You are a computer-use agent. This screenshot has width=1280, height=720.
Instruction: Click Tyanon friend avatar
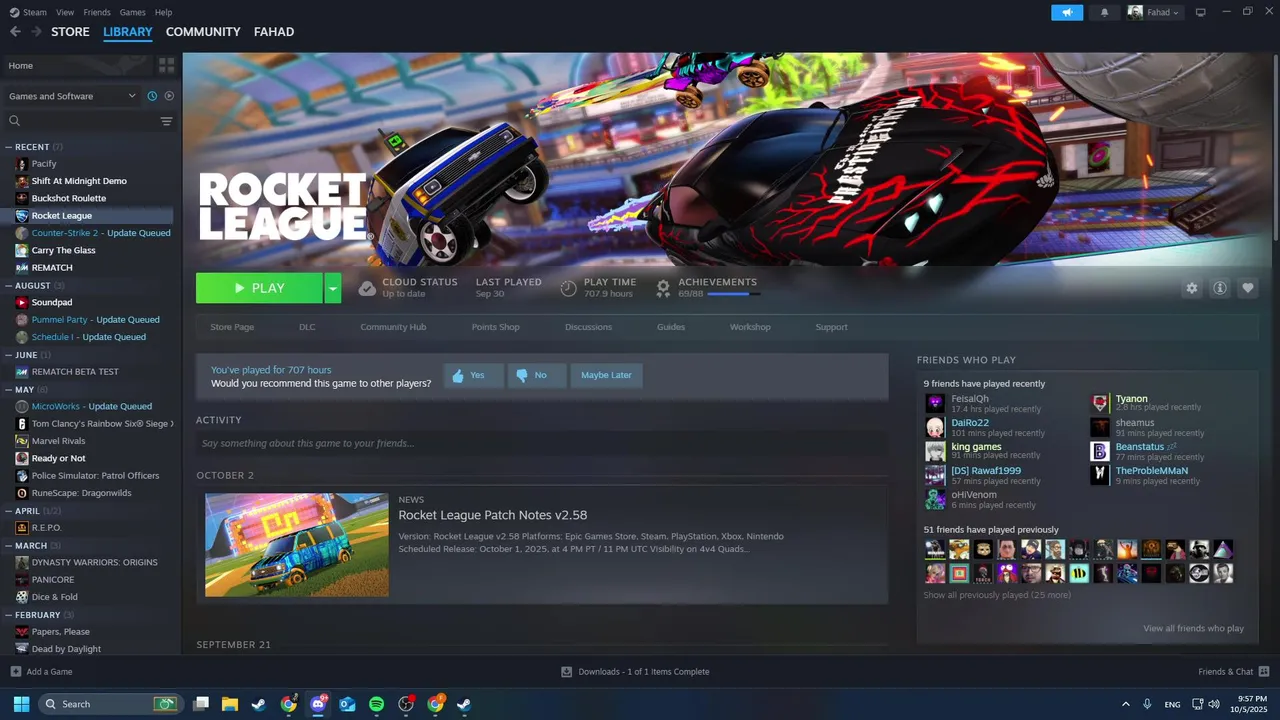pyautogui.click(x=1100, y=404)
